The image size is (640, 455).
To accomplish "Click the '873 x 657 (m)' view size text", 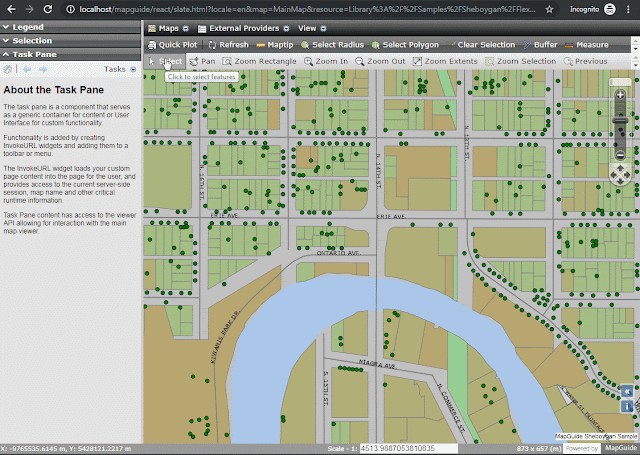I will (538, 448).
